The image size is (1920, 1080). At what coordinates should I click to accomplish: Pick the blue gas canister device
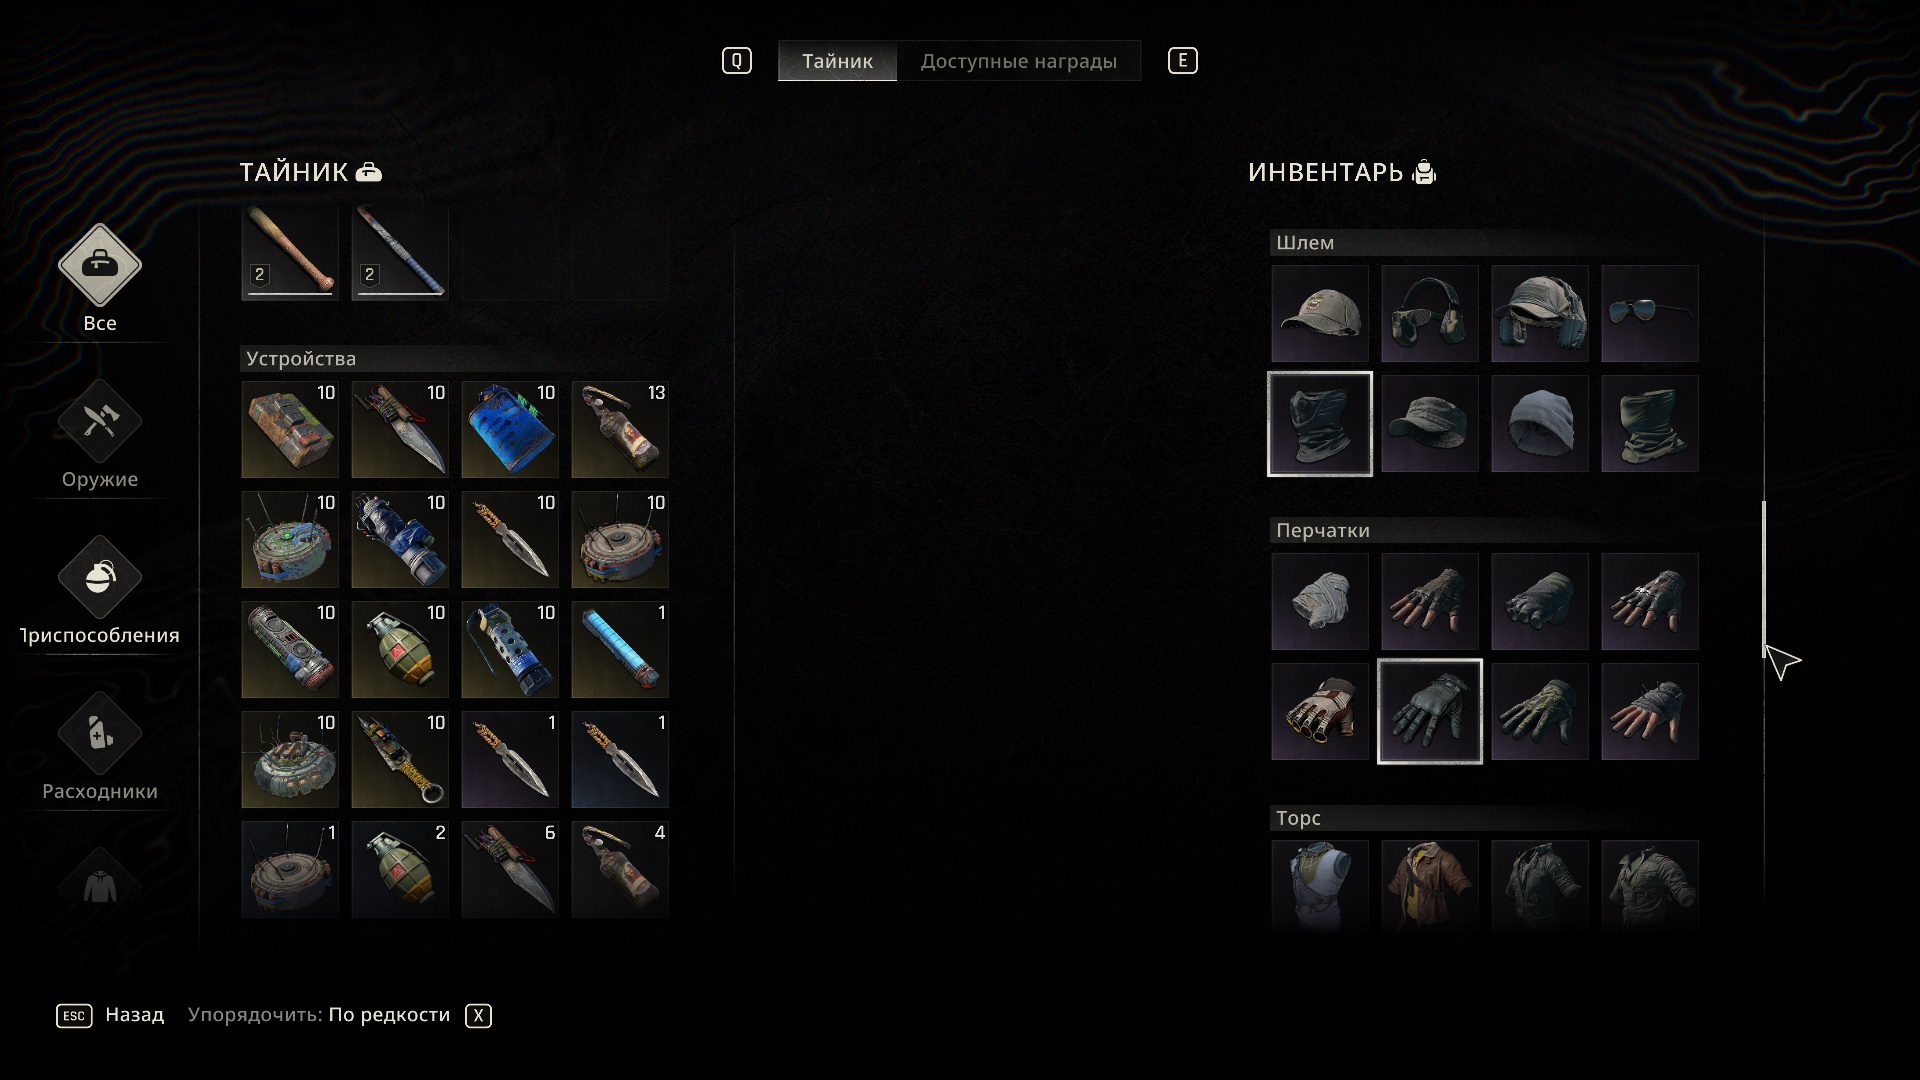coord(510,430)
